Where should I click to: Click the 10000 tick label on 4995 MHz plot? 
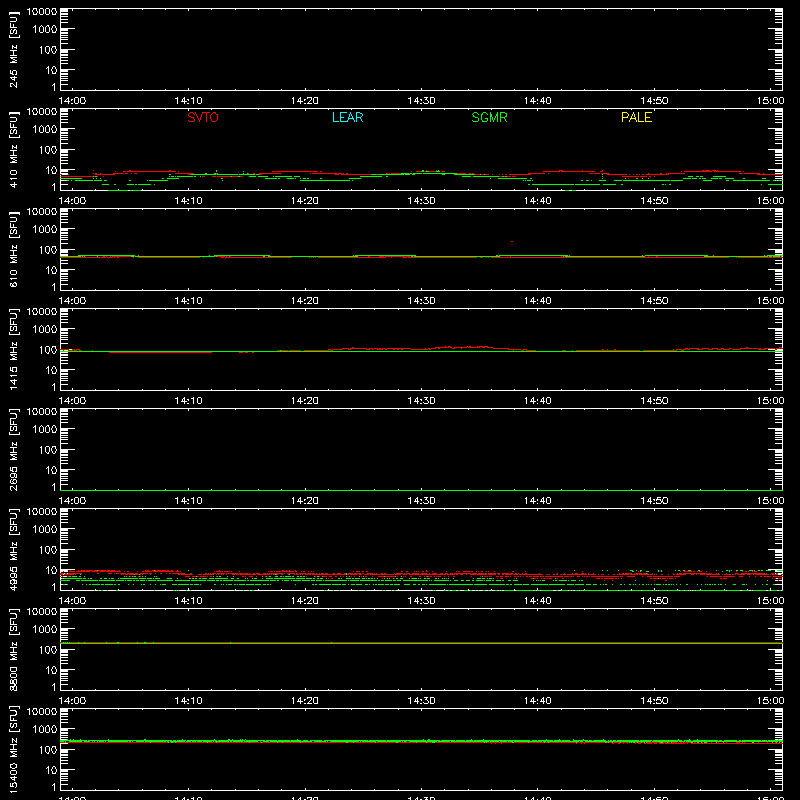(42, 511)
